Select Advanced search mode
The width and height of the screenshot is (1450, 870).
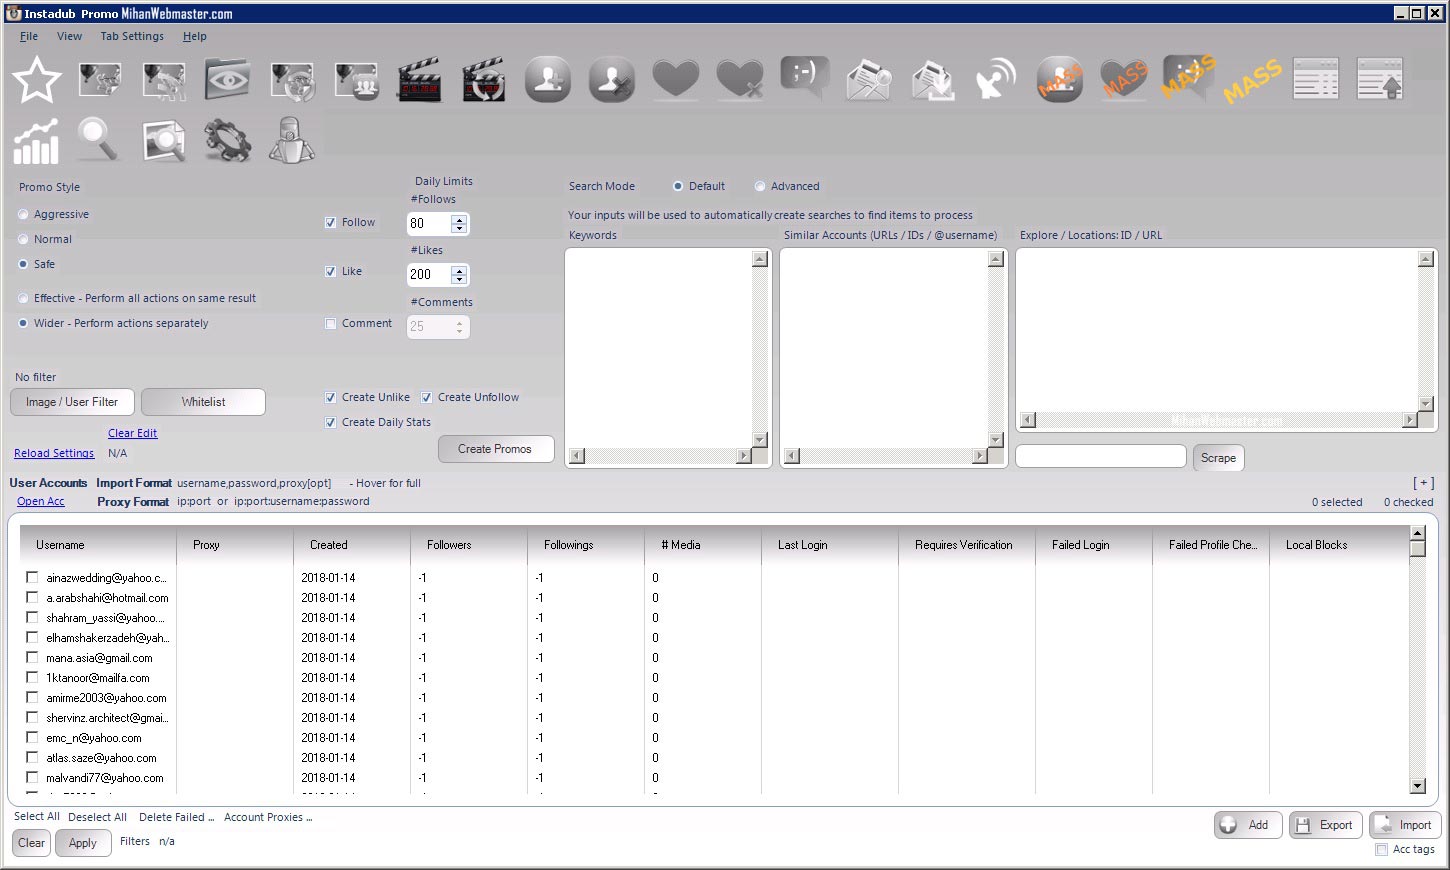click(760, 186)
